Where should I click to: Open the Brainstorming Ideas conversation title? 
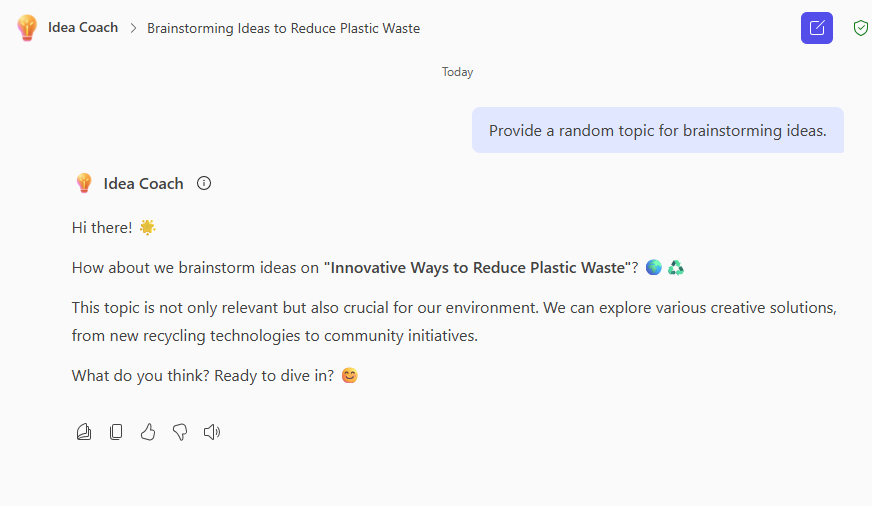[283, 28]
